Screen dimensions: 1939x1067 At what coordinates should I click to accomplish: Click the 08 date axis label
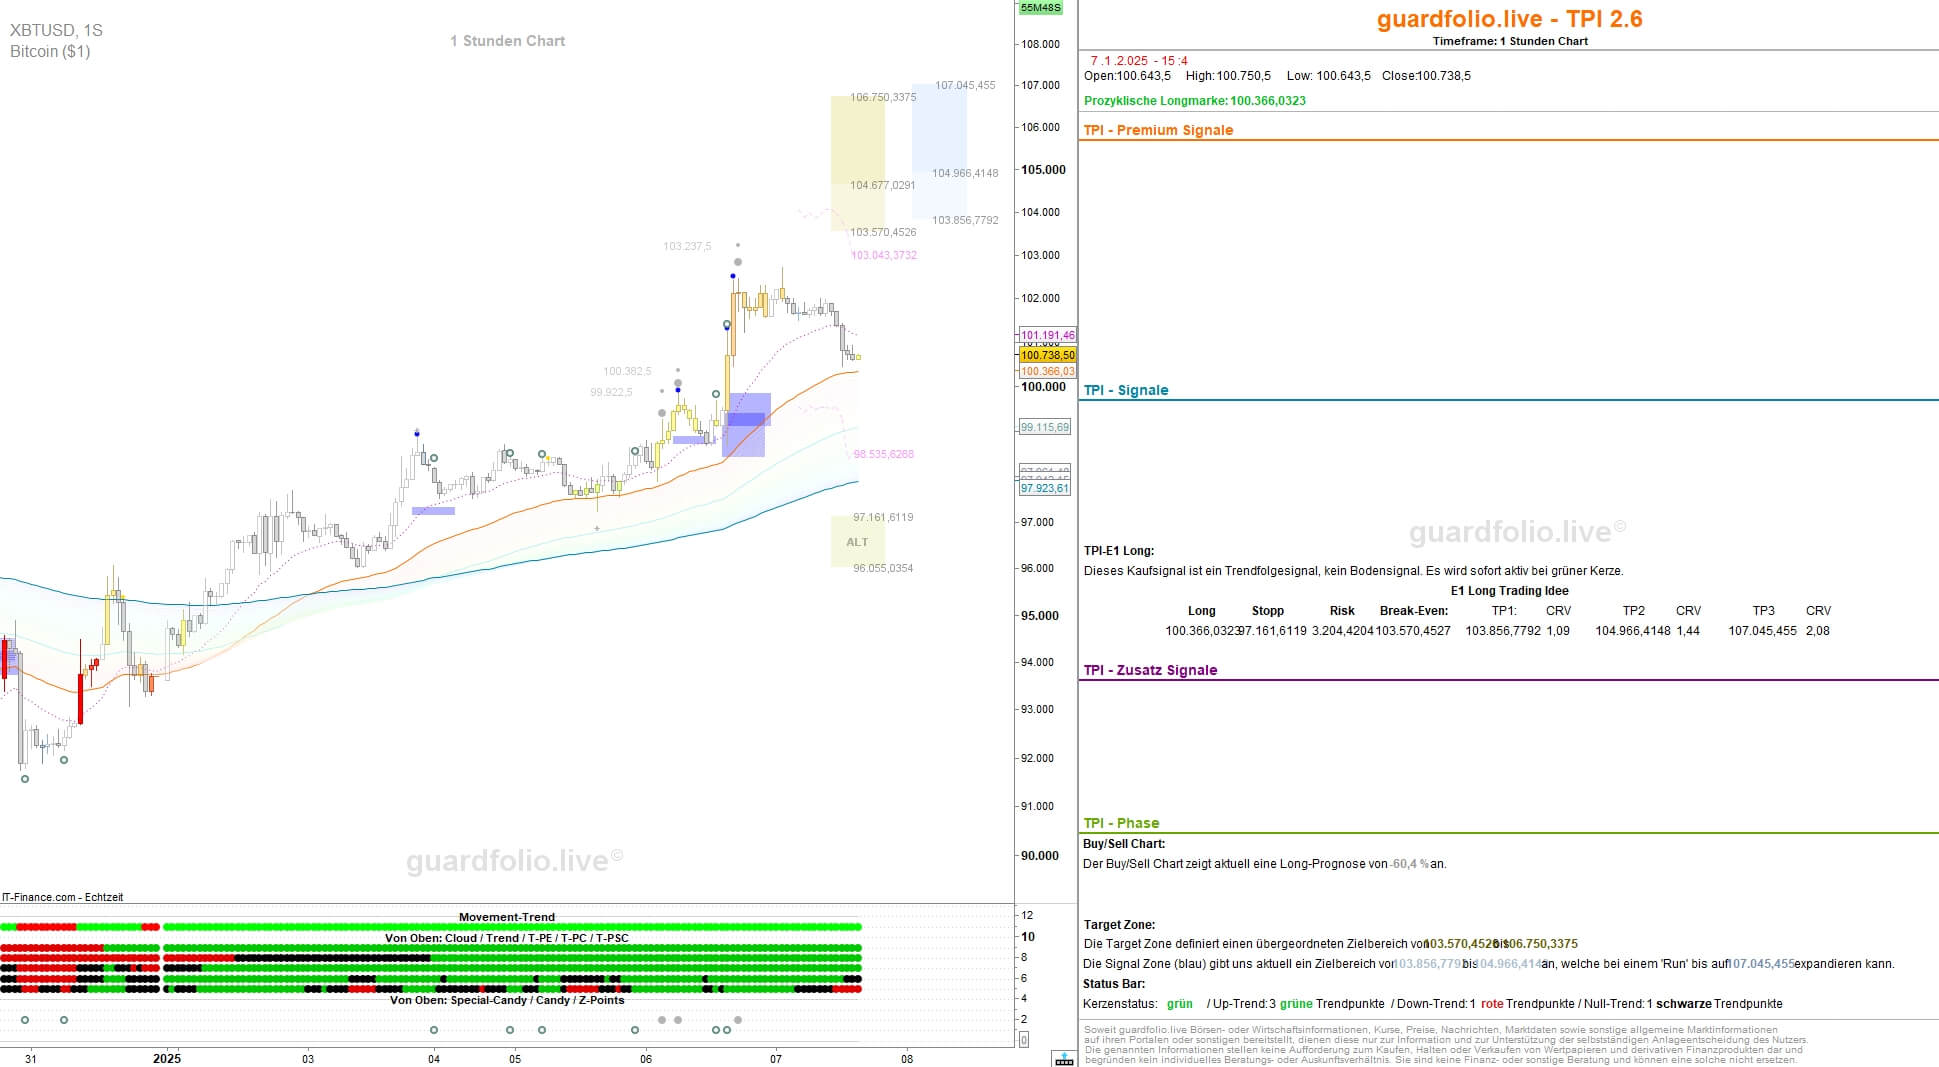coord(907,1058)
